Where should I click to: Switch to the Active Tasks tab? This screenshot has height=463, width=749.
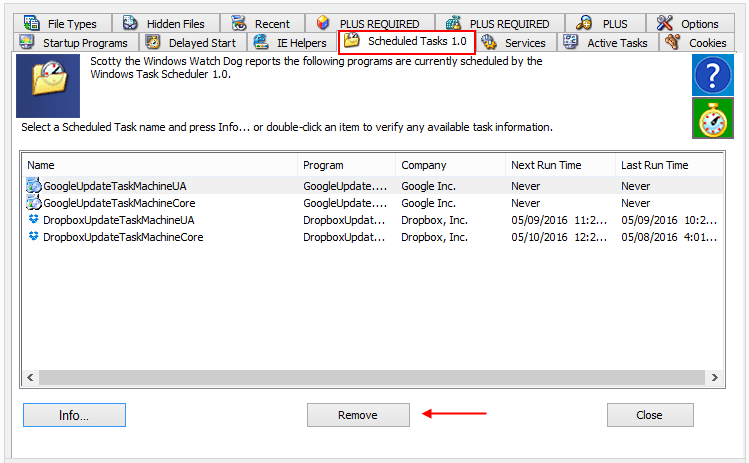[x=608, y=43]
